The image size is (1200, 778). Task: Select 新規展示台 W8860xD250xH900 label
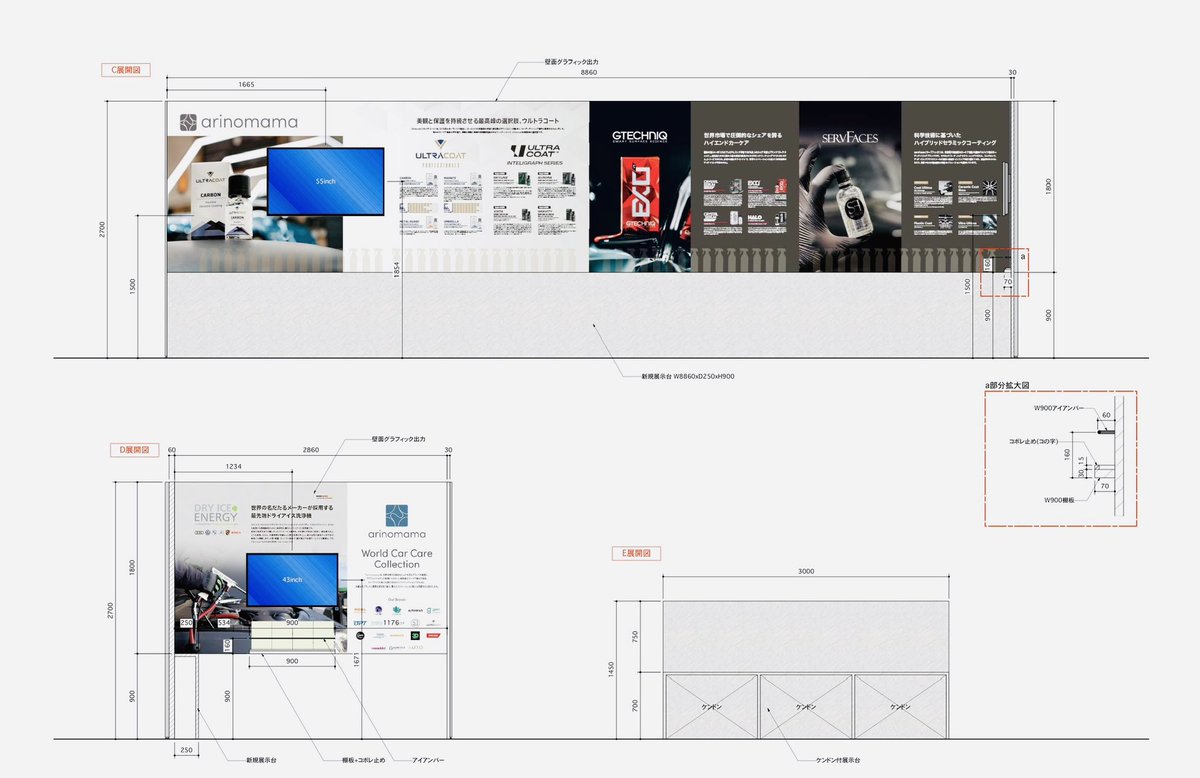[688, 376]
